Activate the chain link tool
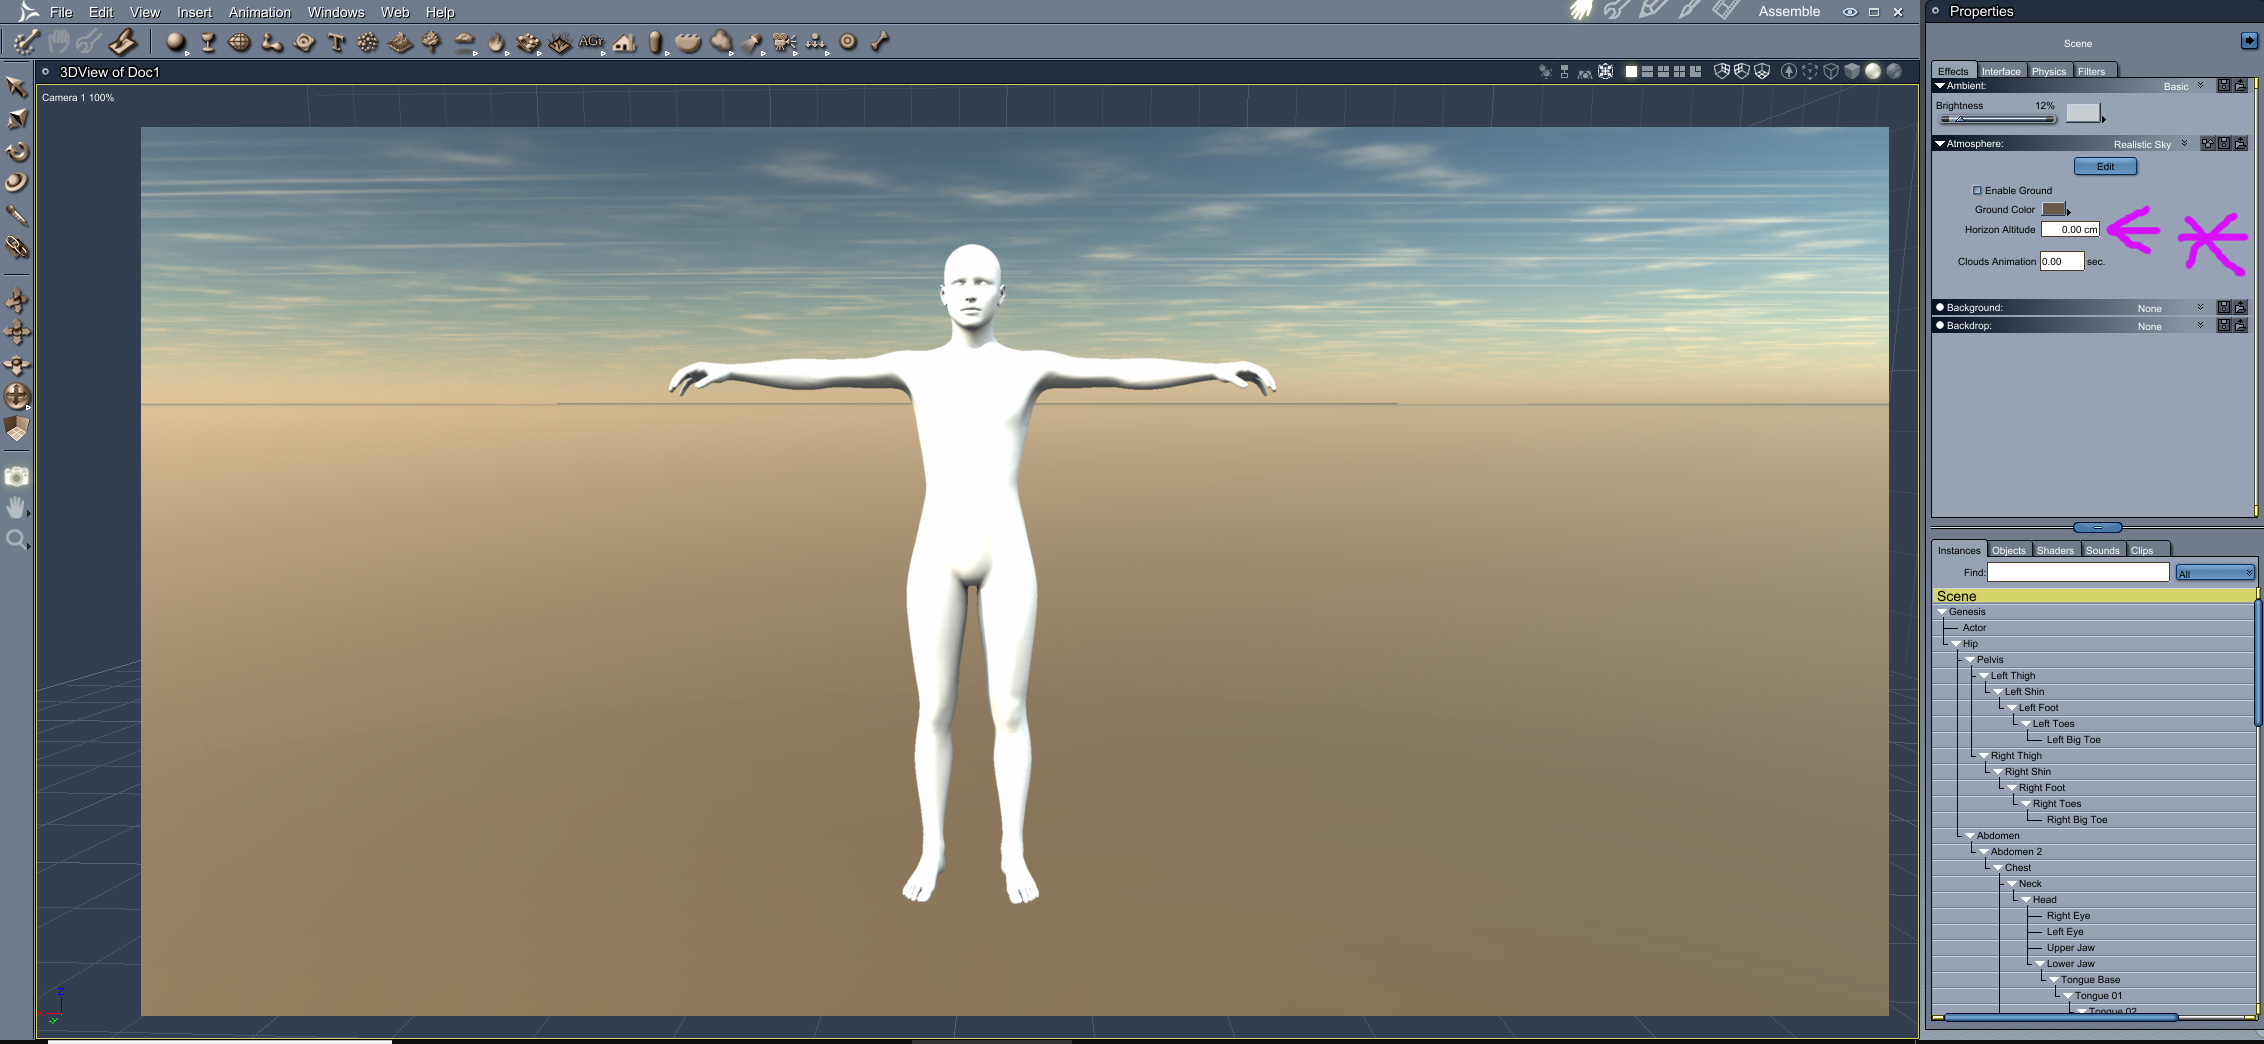This screenshot has height=1044, width=2264. coord(17,247)
